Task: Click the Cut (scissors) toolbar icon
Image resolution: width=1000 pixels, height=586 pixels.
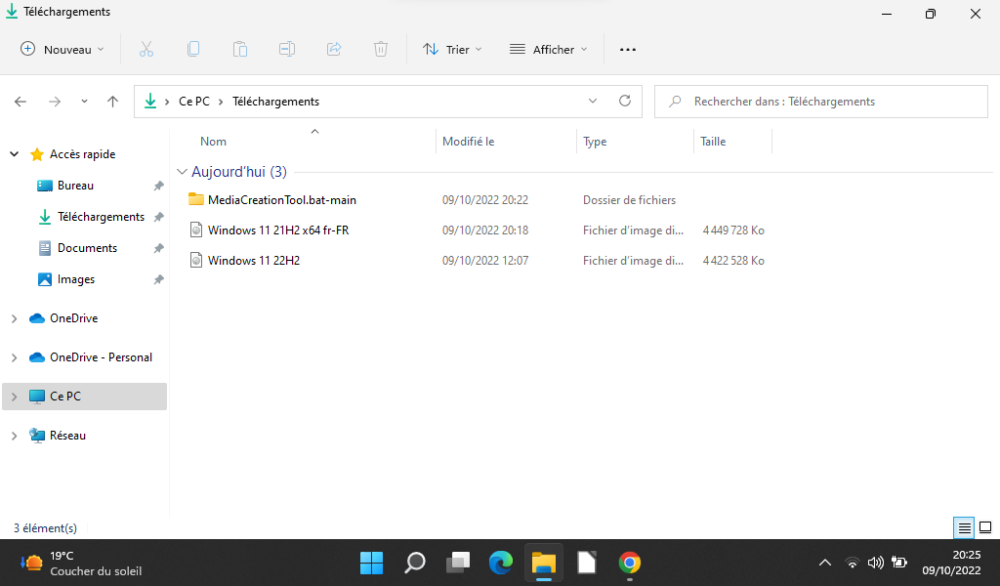Action: 146,49
